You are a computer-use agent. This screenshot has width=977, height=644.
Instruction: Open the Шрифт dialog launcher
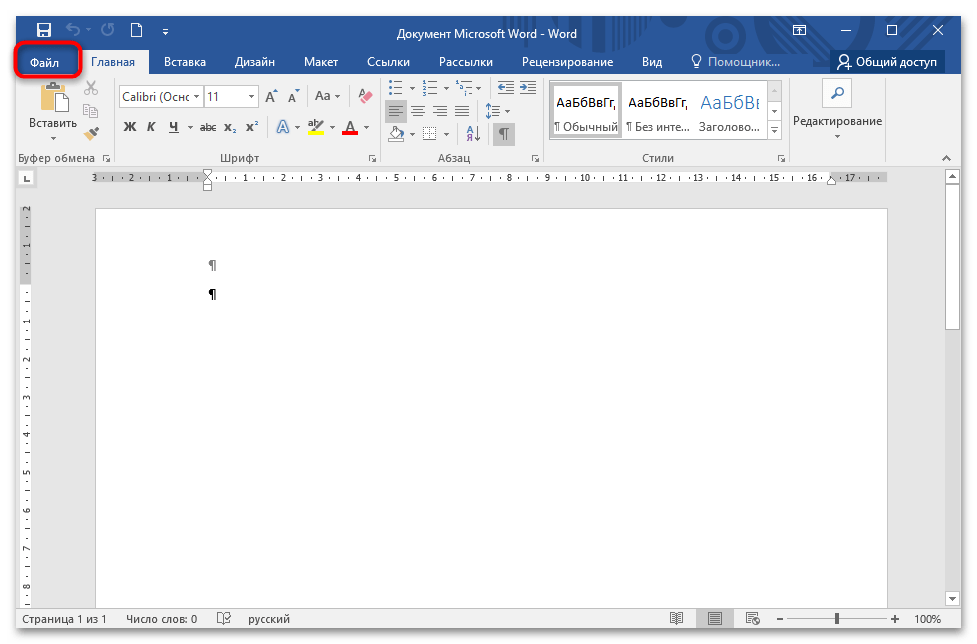pyautogui.click(x=372, y=158)
